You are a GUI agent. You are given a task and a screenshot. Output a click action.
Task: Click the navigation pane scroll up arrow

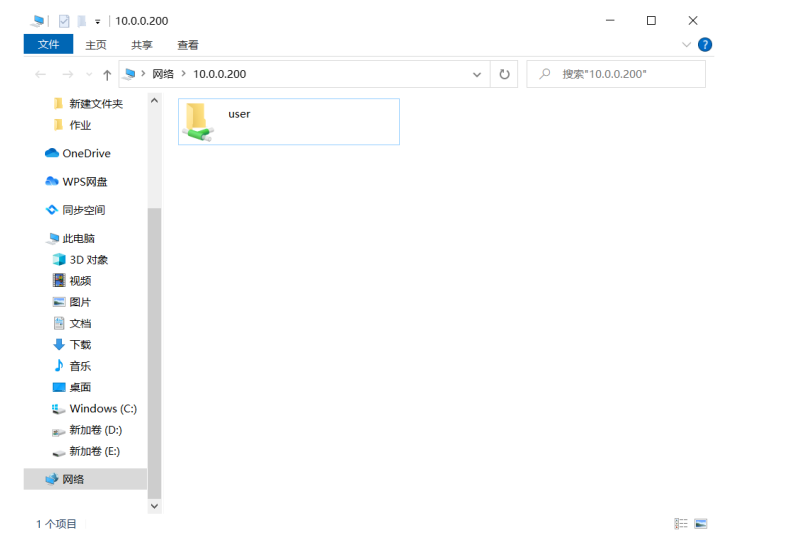point(154,101)
